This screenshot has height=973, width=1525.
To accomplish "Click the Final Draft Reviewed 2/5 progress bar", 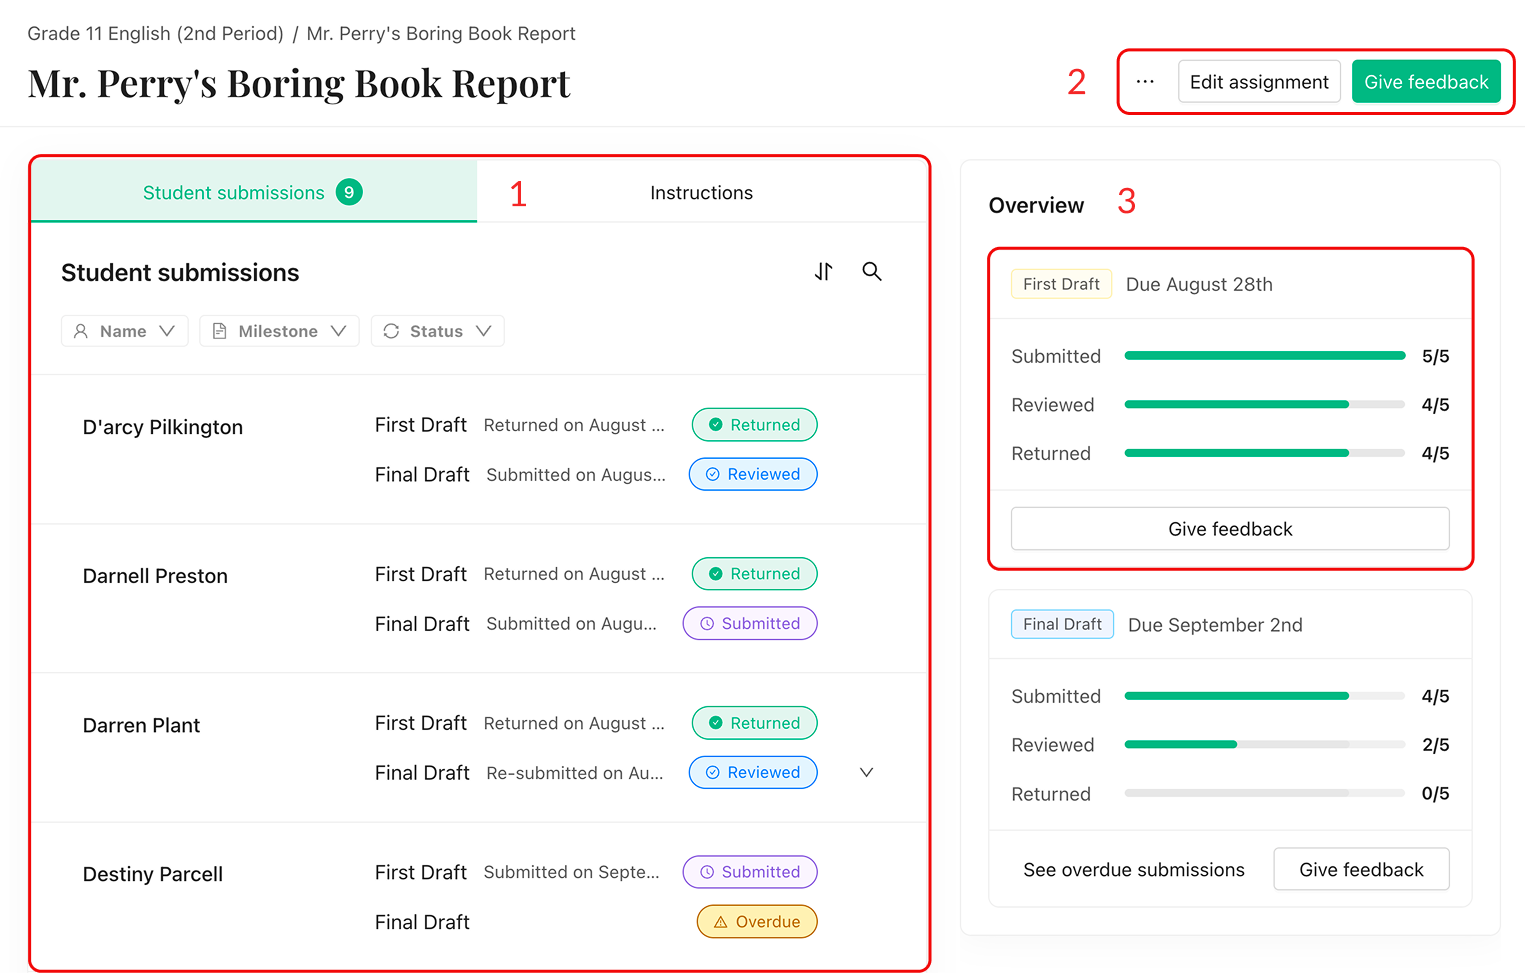I will click(x=1265, y=745).
